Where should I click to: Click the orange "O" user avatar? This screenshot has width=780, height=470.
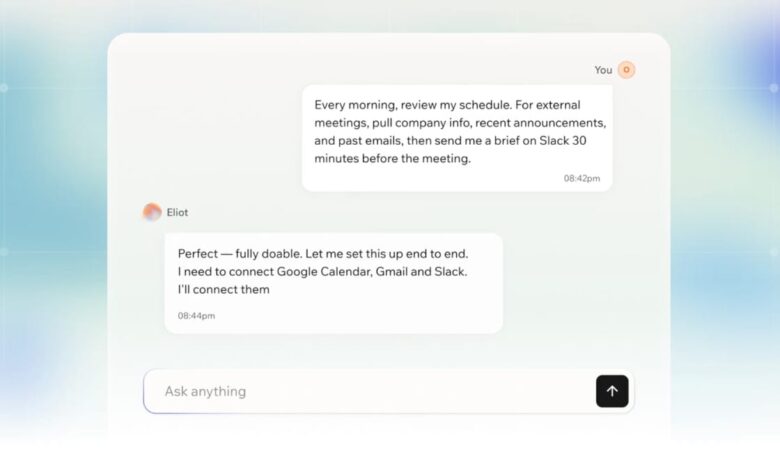pos(626,70)
